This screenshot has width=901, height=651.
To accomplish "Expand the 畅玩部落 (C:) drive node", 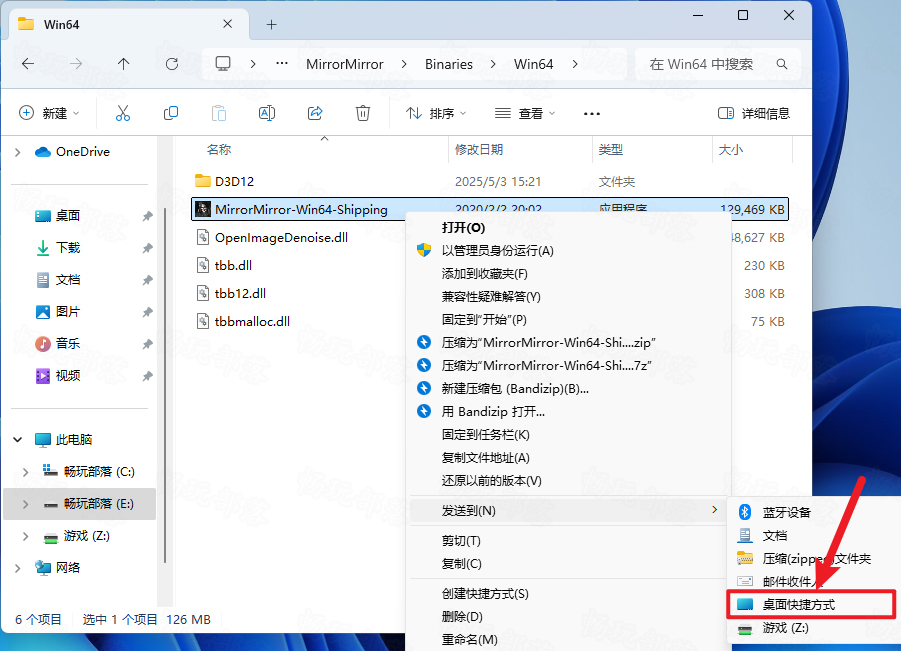I will 25,472.
